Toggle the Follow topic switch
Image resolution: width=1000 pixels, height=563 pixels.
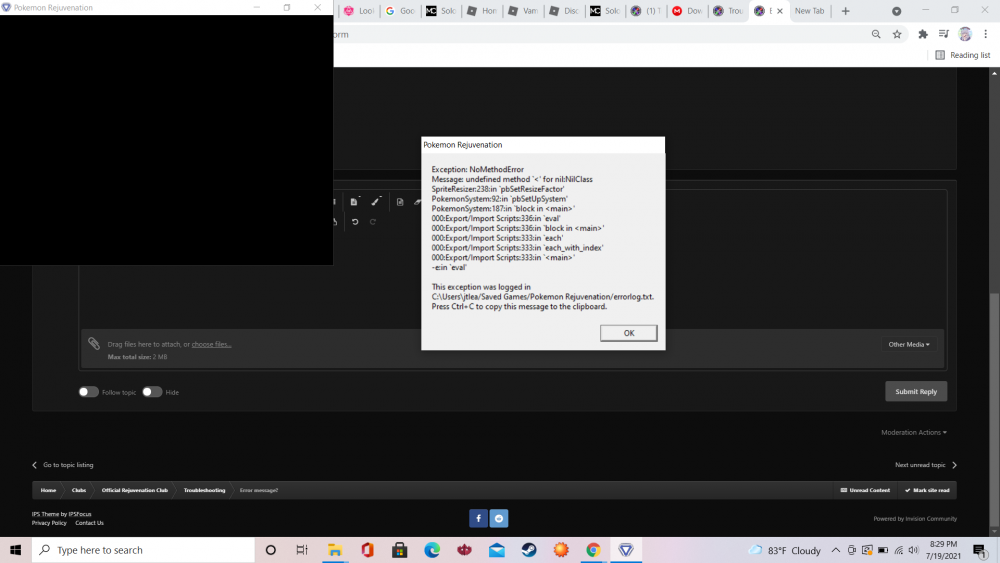[89, 391]
